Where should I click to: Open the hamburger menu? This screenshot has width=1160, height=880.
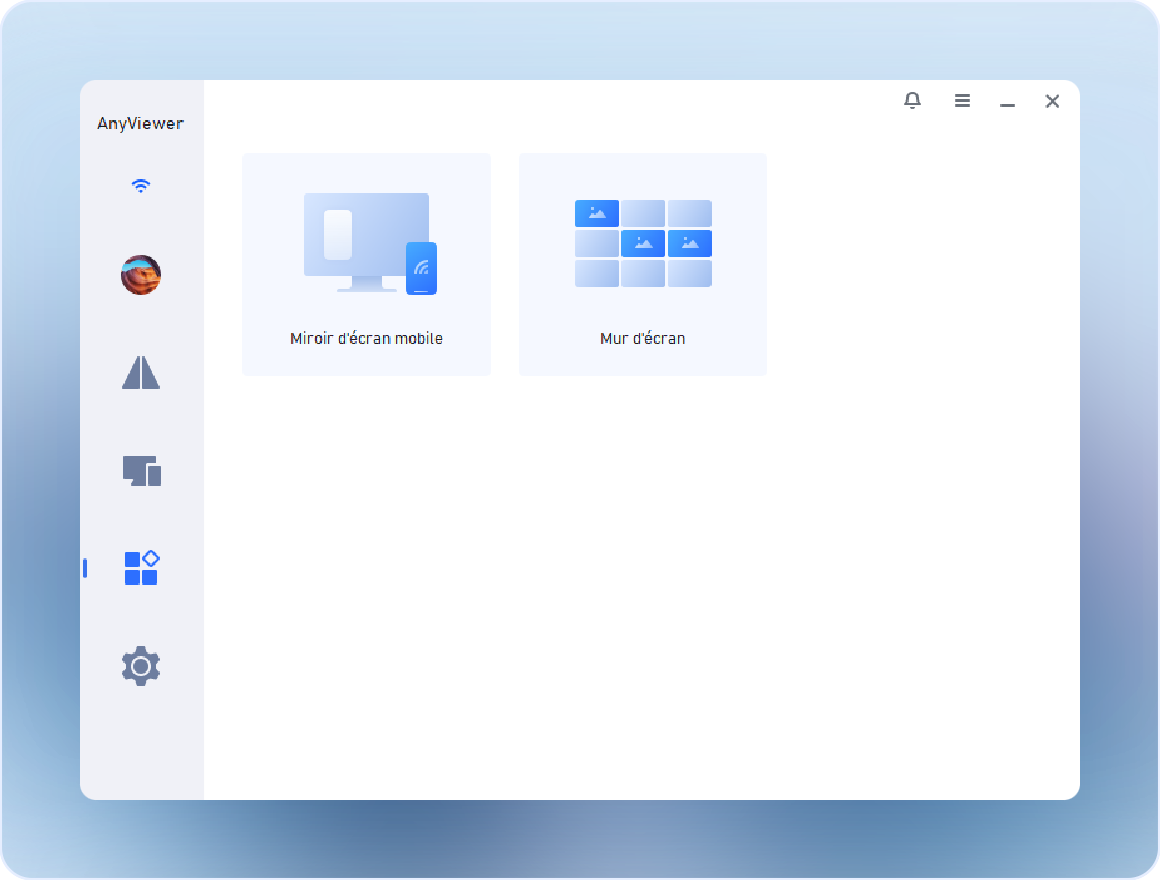(x=962, y=101)
